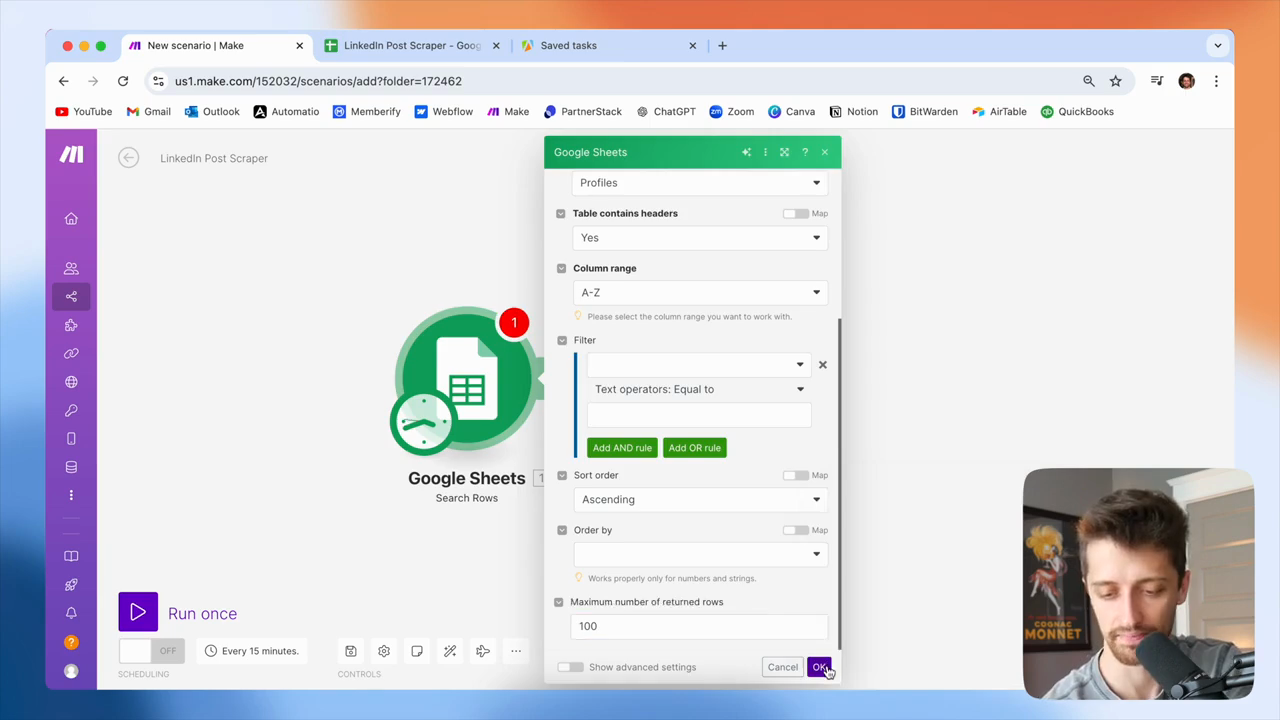Toggle the Maximum number of returned rows checkbox
Screen dimensions: 1280x720
[559, 602]
